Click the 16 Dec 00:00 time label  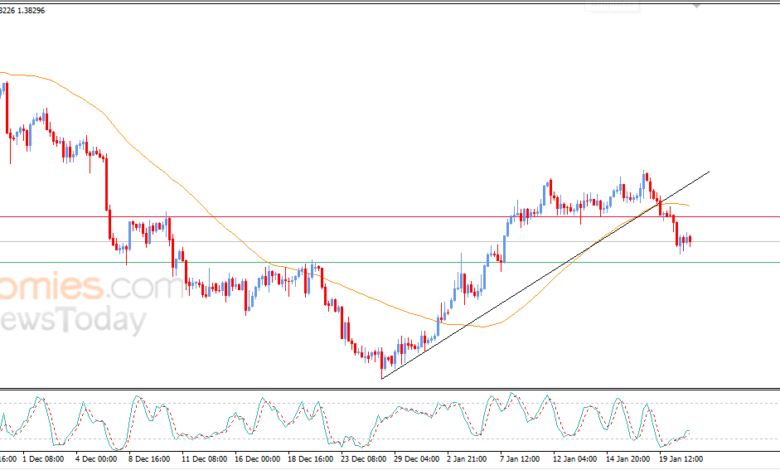pyautogui.click(x=257, y=460)
